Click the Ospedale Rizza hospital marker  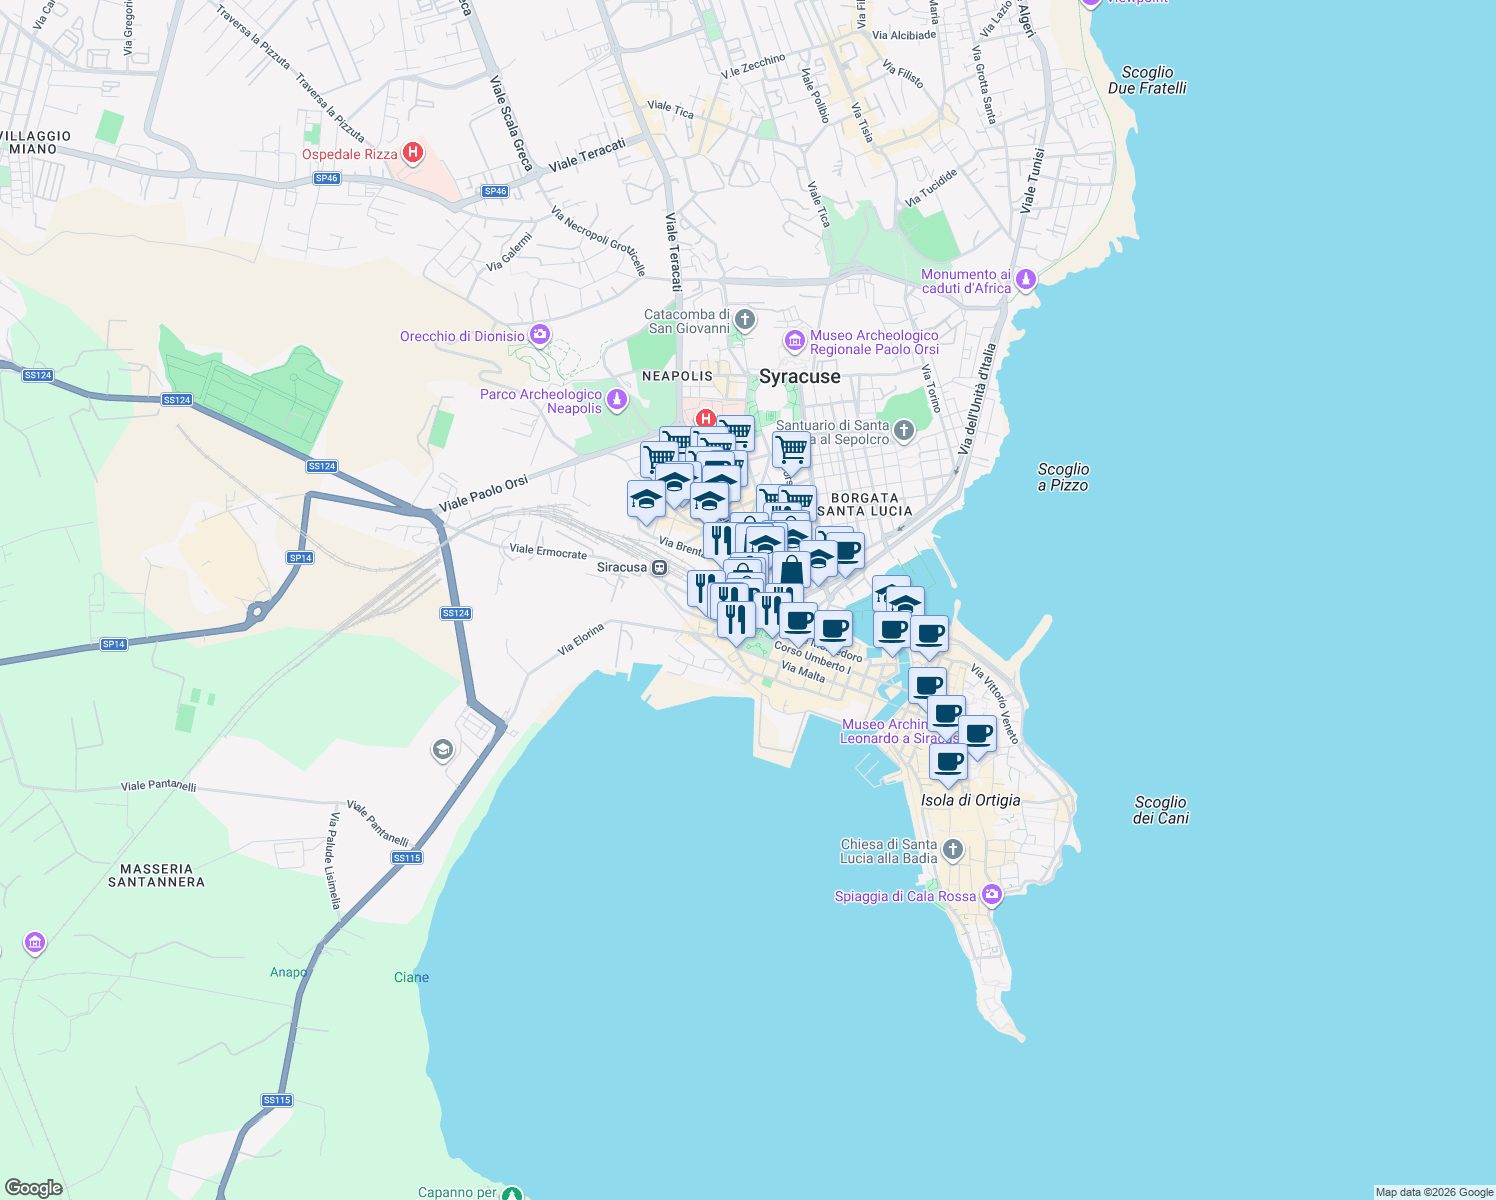[x=411, y=152]
